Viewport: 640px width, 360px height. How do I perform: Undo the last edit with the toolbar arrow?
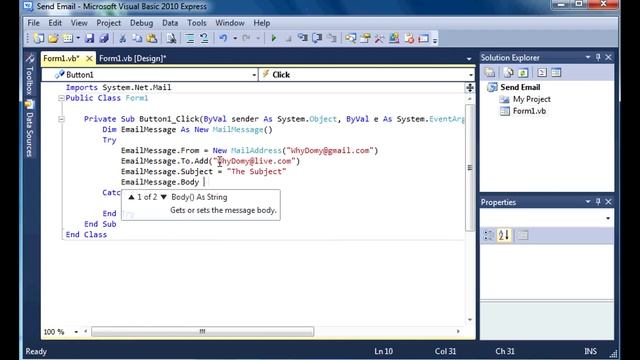(223, 38)
